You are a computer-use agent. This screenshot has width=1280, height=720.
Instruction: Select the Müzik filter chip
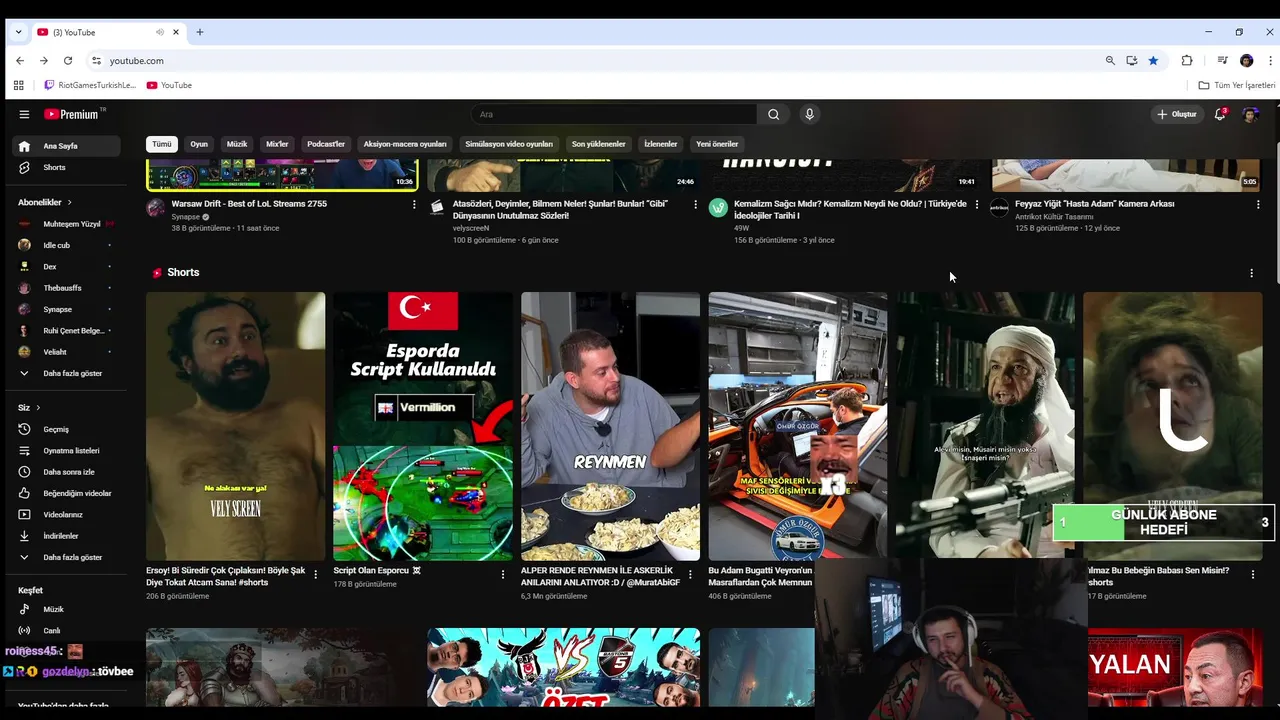[237, 144]
